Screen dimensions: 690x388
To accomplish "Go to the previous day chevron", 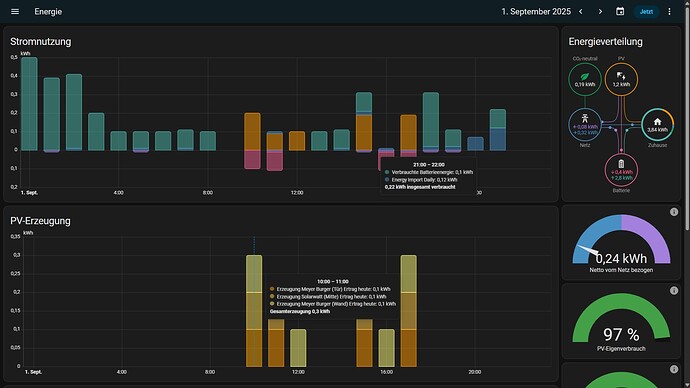I will [581, 11].
